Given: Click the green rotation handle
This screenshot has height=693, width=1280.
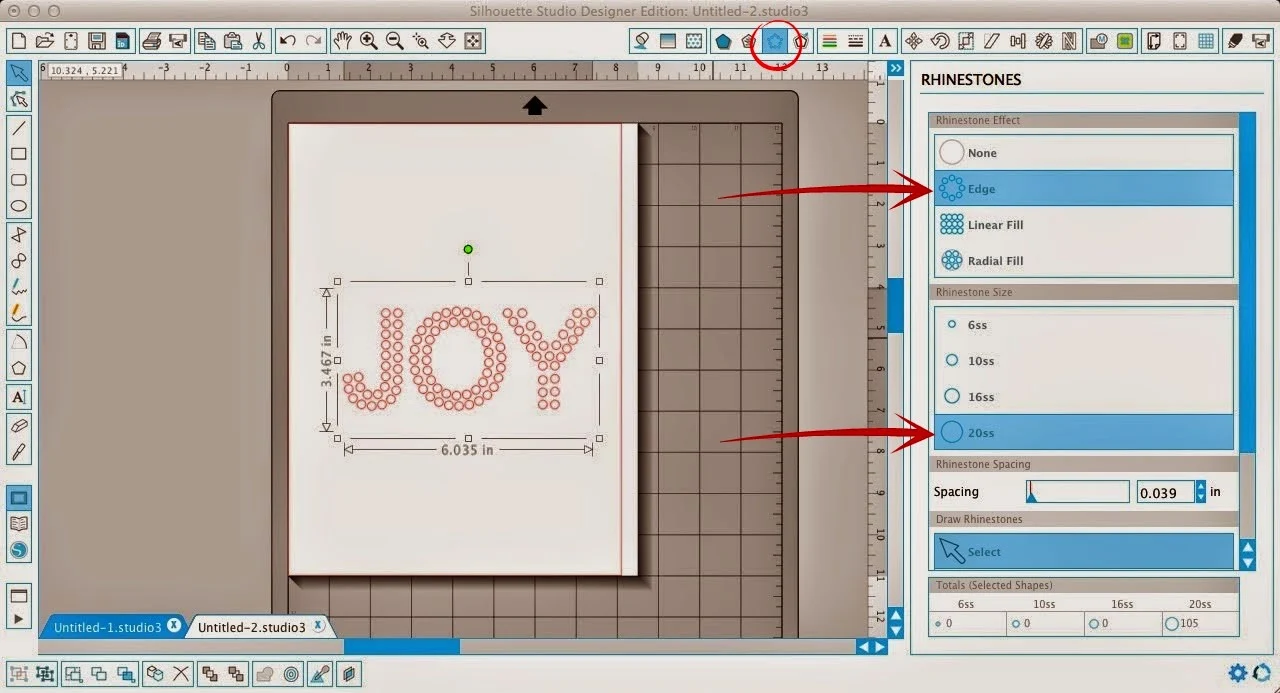Looking at the screenshot, I should (x=468, y=249).
